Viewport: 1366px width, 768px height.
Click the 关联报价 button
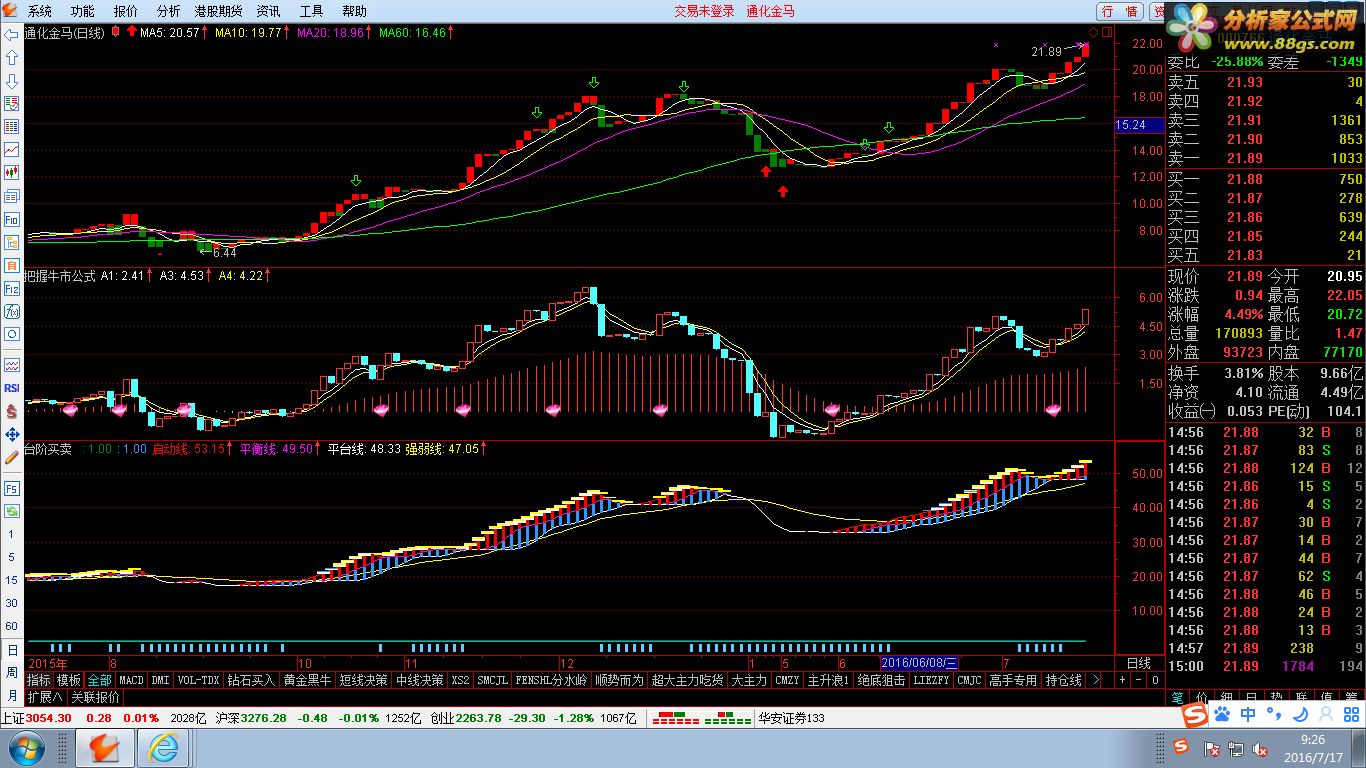tap(95, 697)
